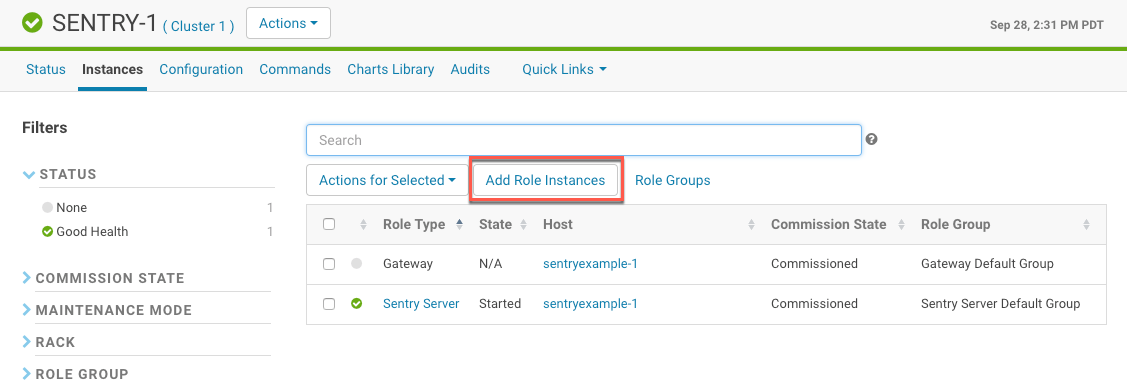Click into the Search input field
Image resolution: width=1127 pixels, height=383 pixels.
click(584, 140)
